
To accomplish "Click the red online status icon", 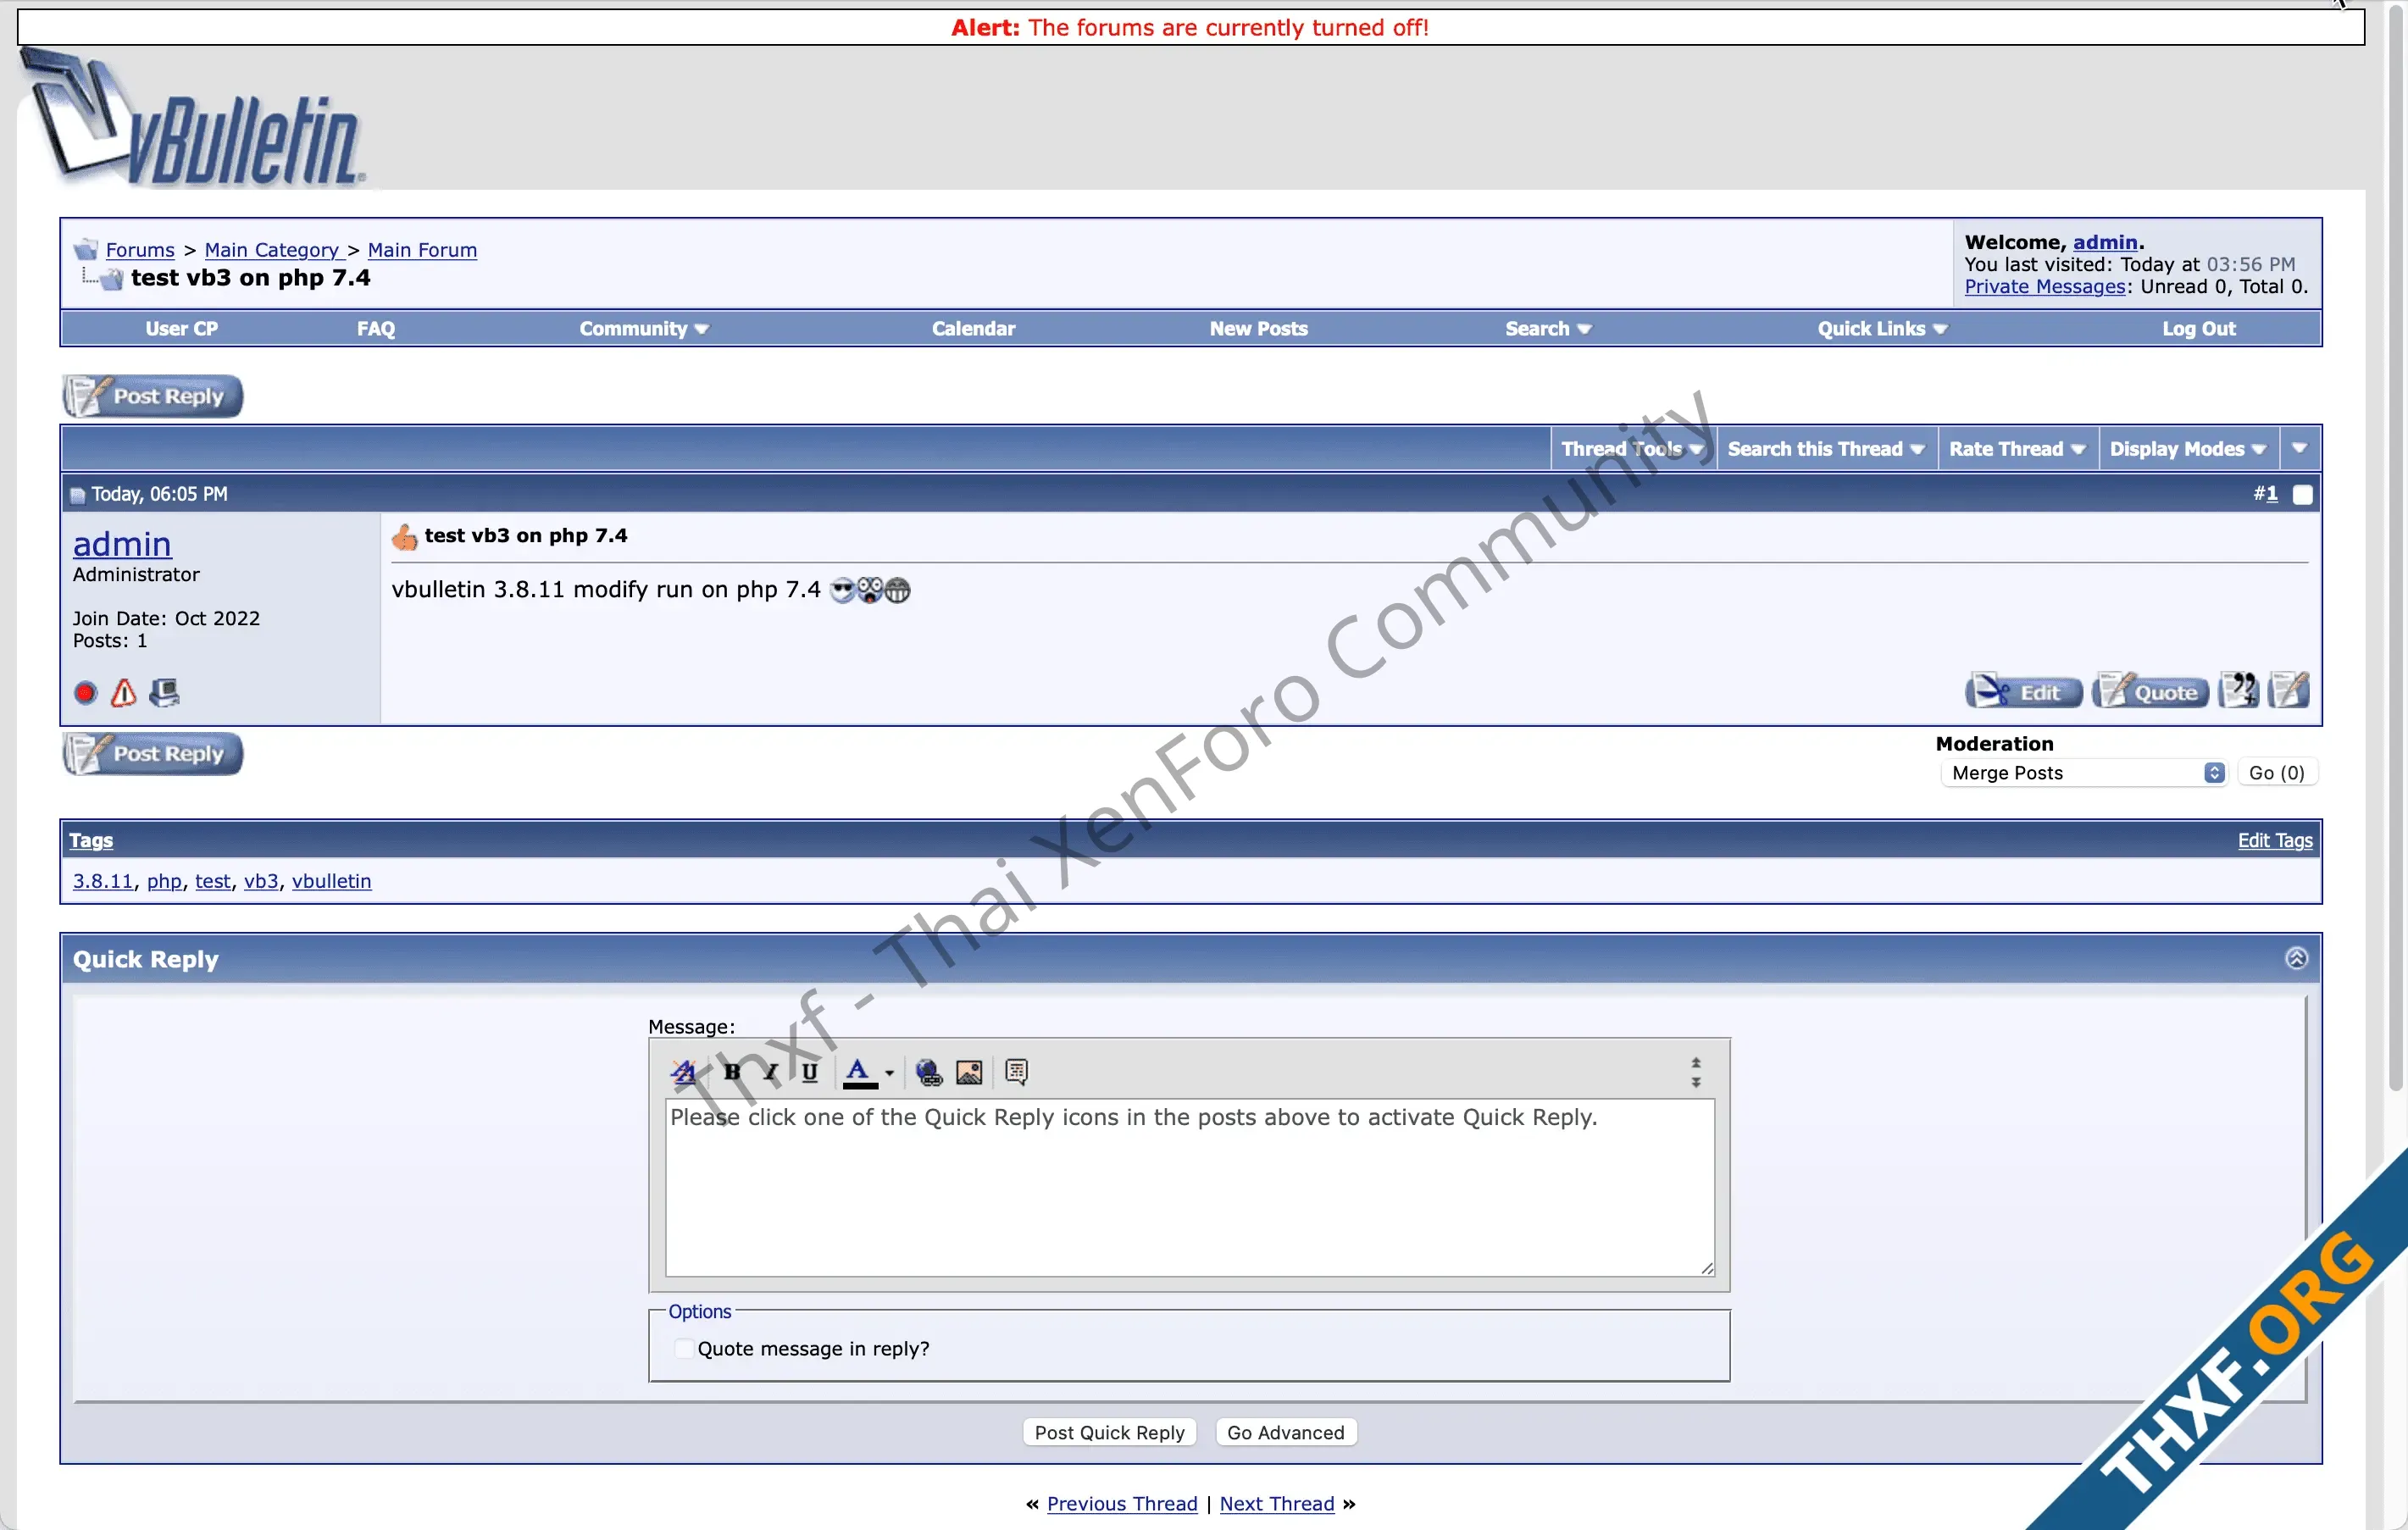I will 86,693.
